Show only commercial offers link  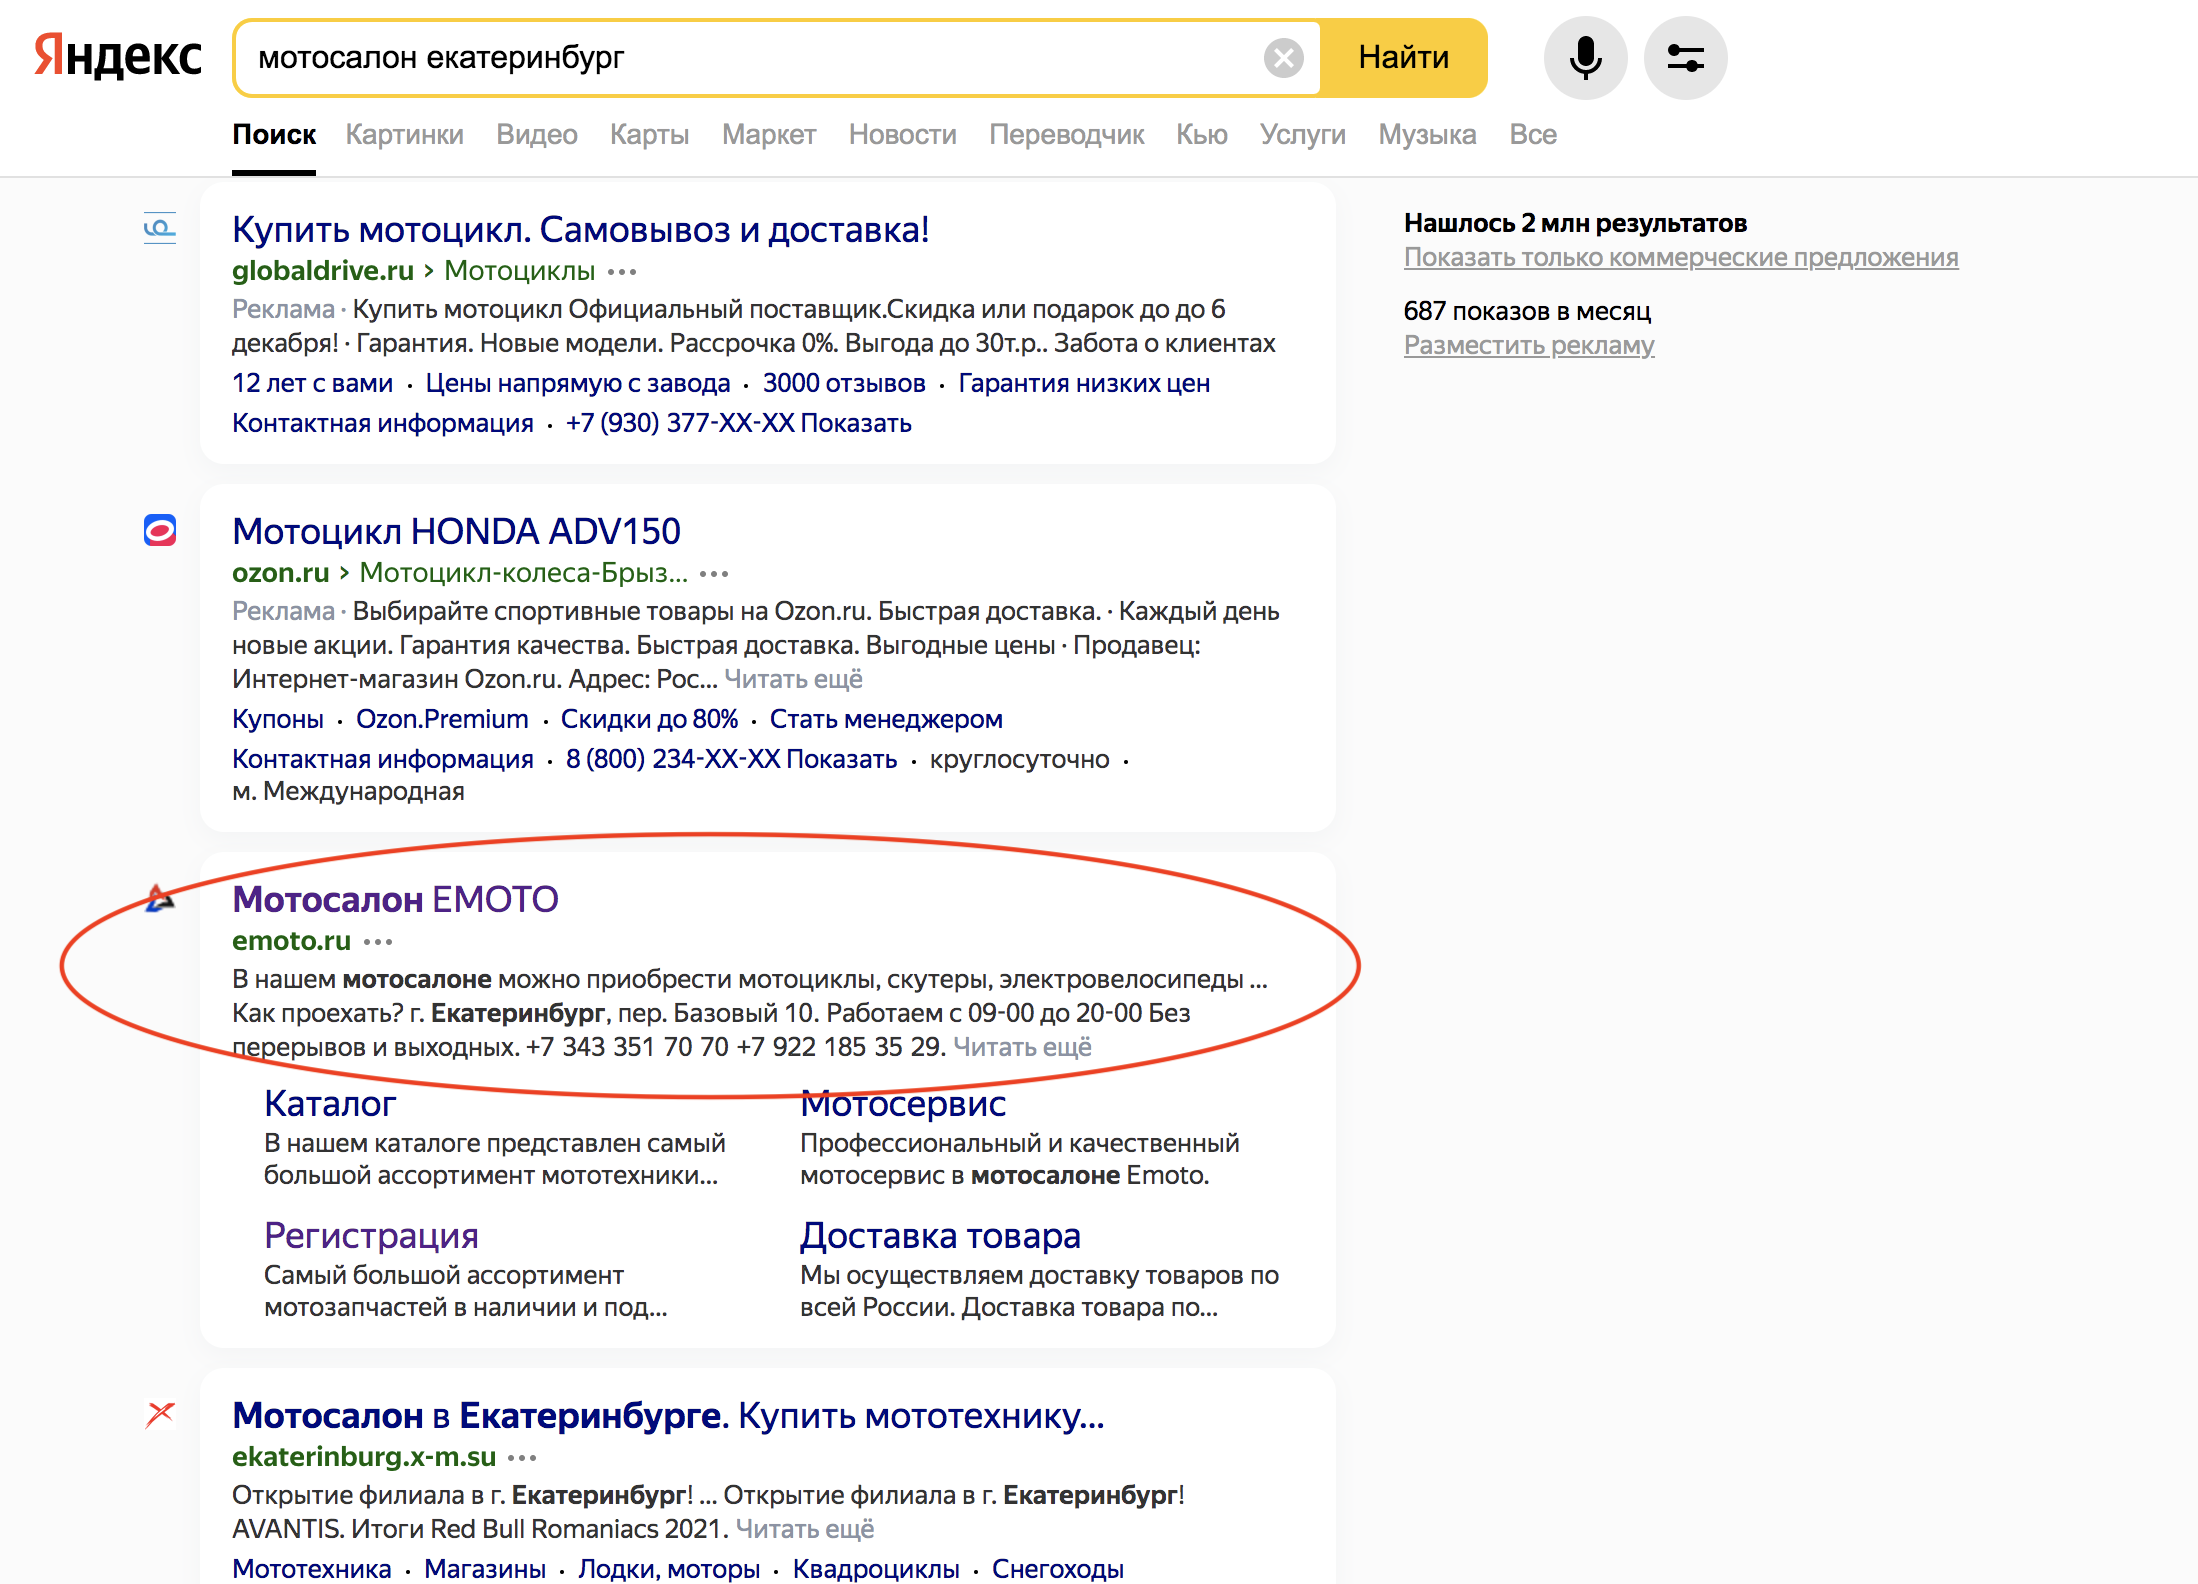1680,257
